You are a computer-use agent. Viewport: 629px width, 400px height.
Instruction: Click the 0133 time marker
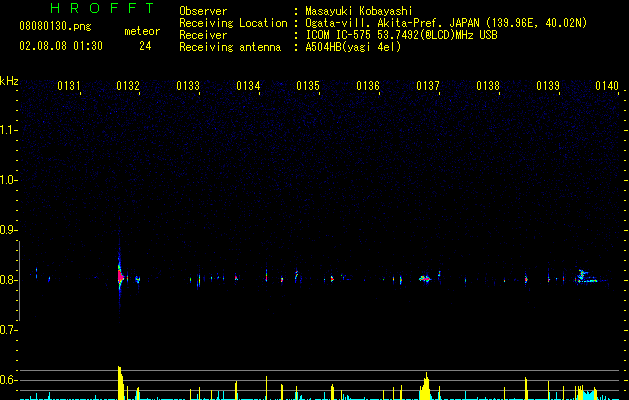click(x=188, y=86)
